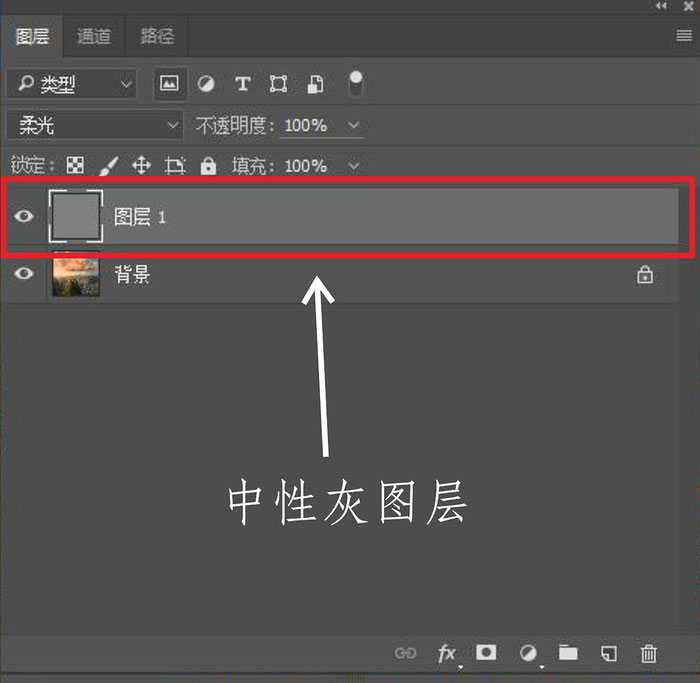Delete layer with trash icon
This screenshot has height=683, width=700.
click(649, 653)
